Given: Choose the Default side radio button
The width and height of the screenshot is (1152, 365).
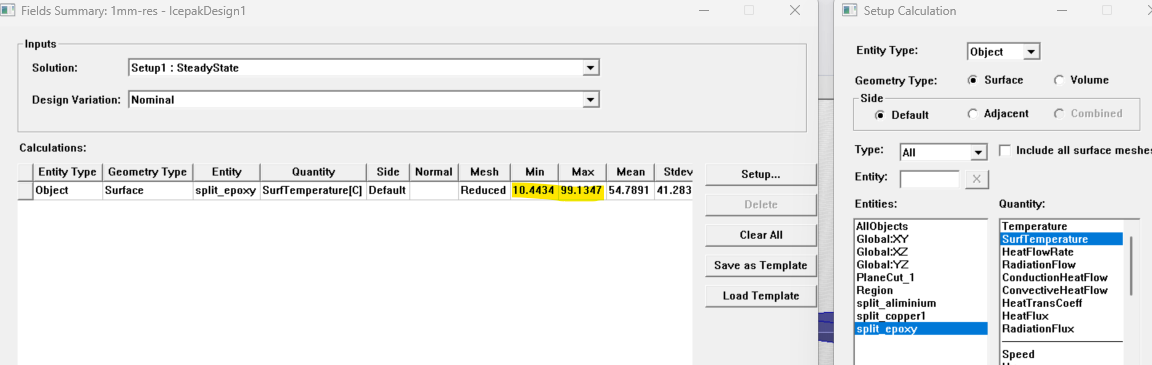Looking at the screenshot, I should click(x=881, y=115).
